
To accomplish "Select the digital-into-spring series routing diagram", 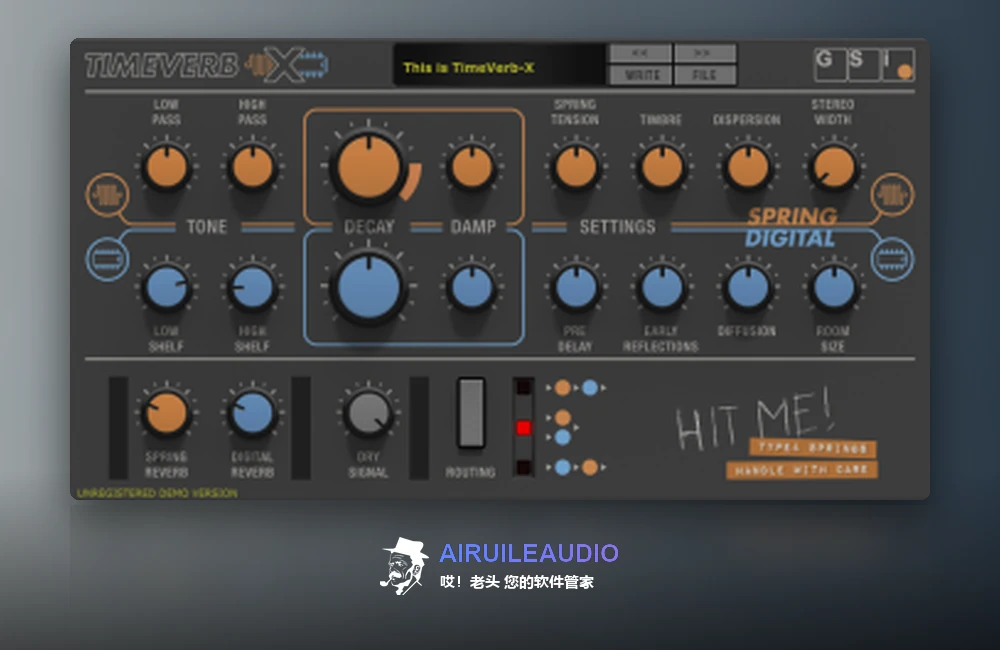I will coord(576,468).
